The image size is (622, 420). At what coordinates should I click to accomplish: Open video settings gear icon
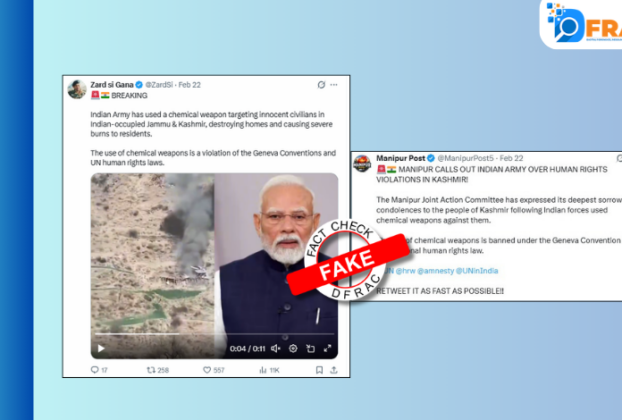[293, 349]
